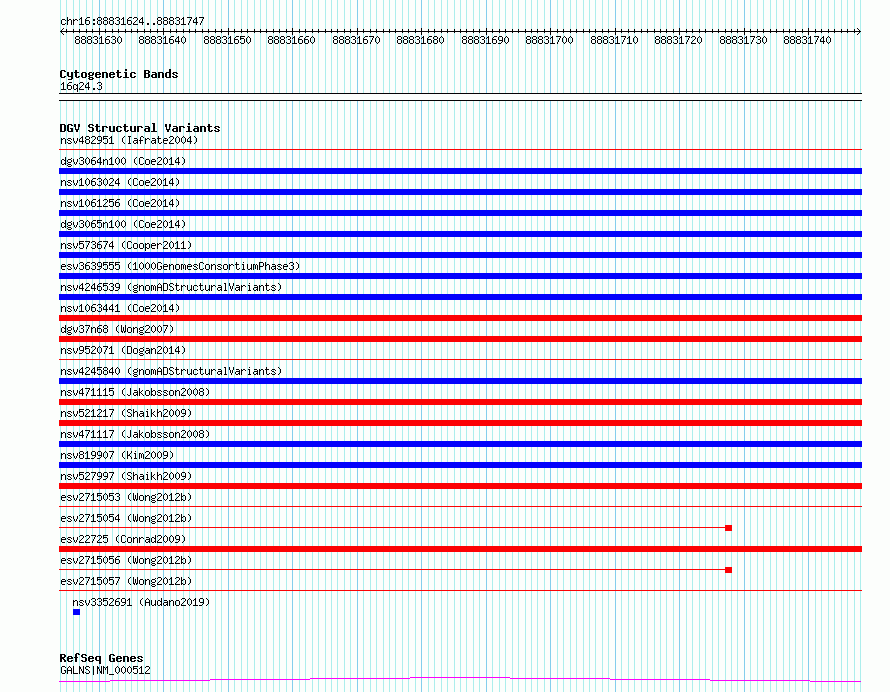Select the red nsv1063441 variant bar
The height and width of the screenshot is (692, 890).
pos(460,318)
